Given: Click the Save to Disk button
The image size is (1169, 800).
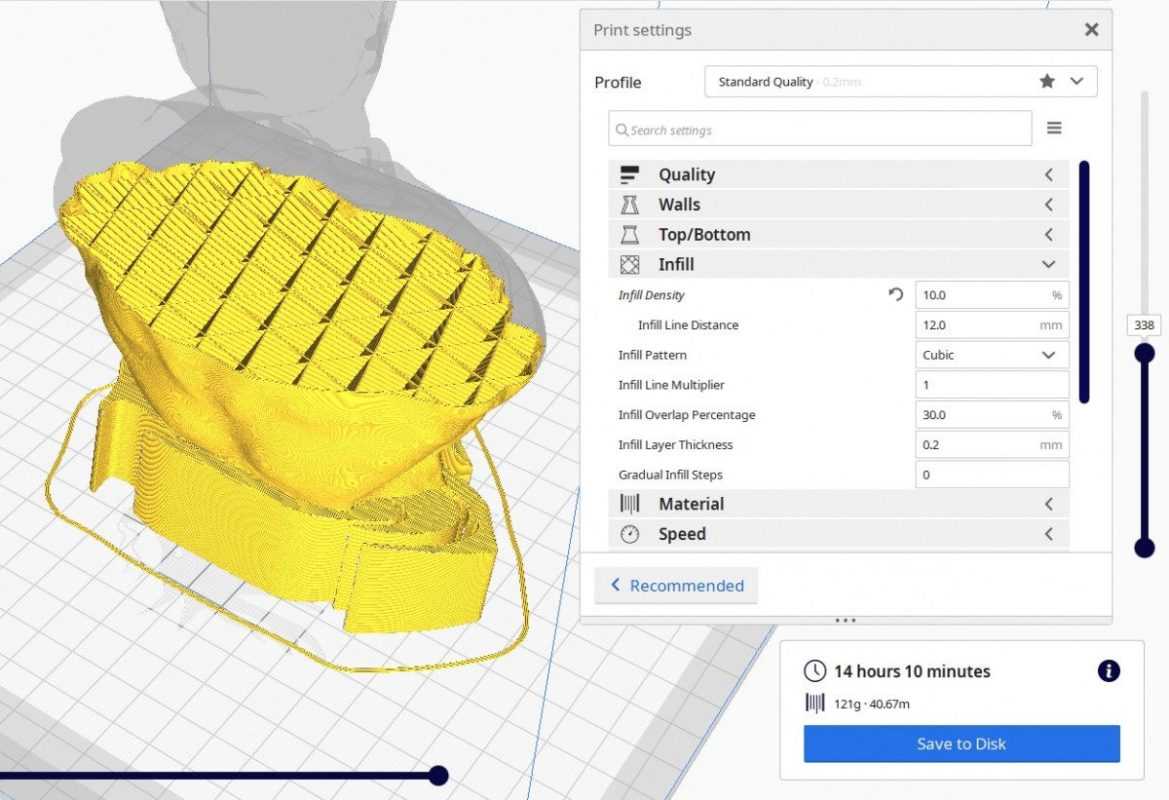Looking at the screenshot, I should tap(961, 744).
